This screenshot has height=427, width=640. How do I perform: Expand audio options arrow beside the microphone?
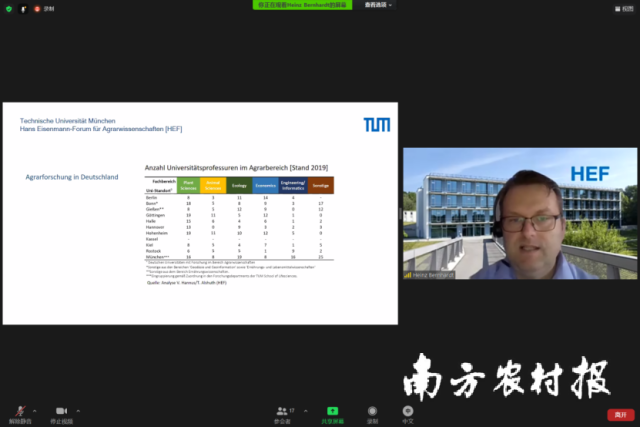point(35,409)
